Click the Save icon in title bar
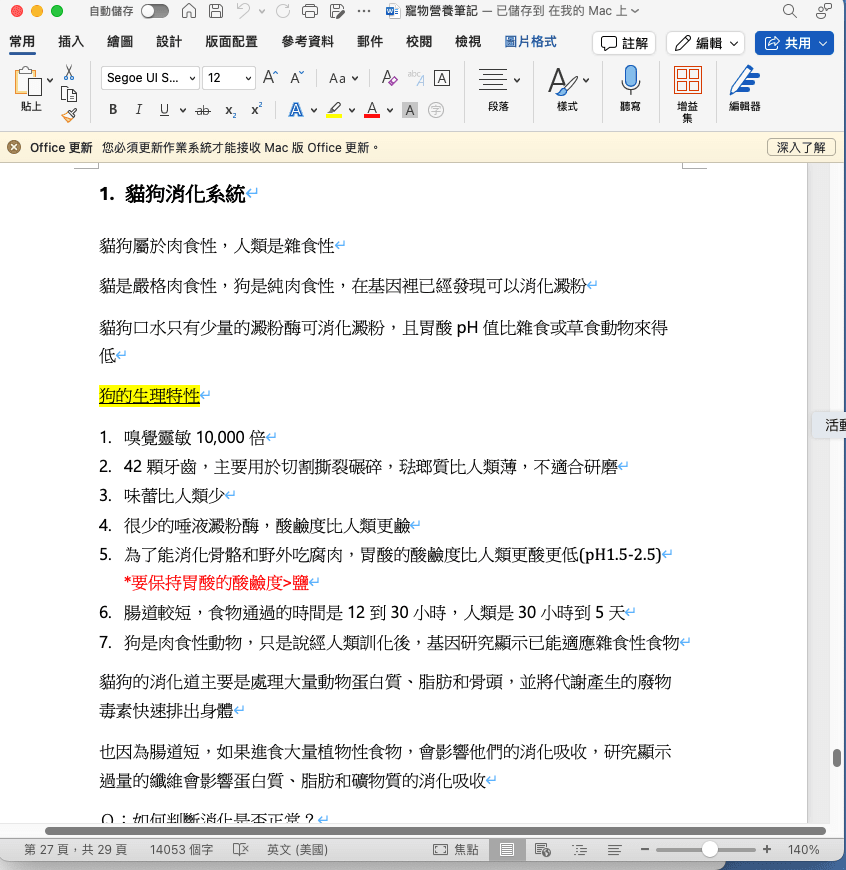The height and width of the screenshot is (870, 846). coord(216,12)
